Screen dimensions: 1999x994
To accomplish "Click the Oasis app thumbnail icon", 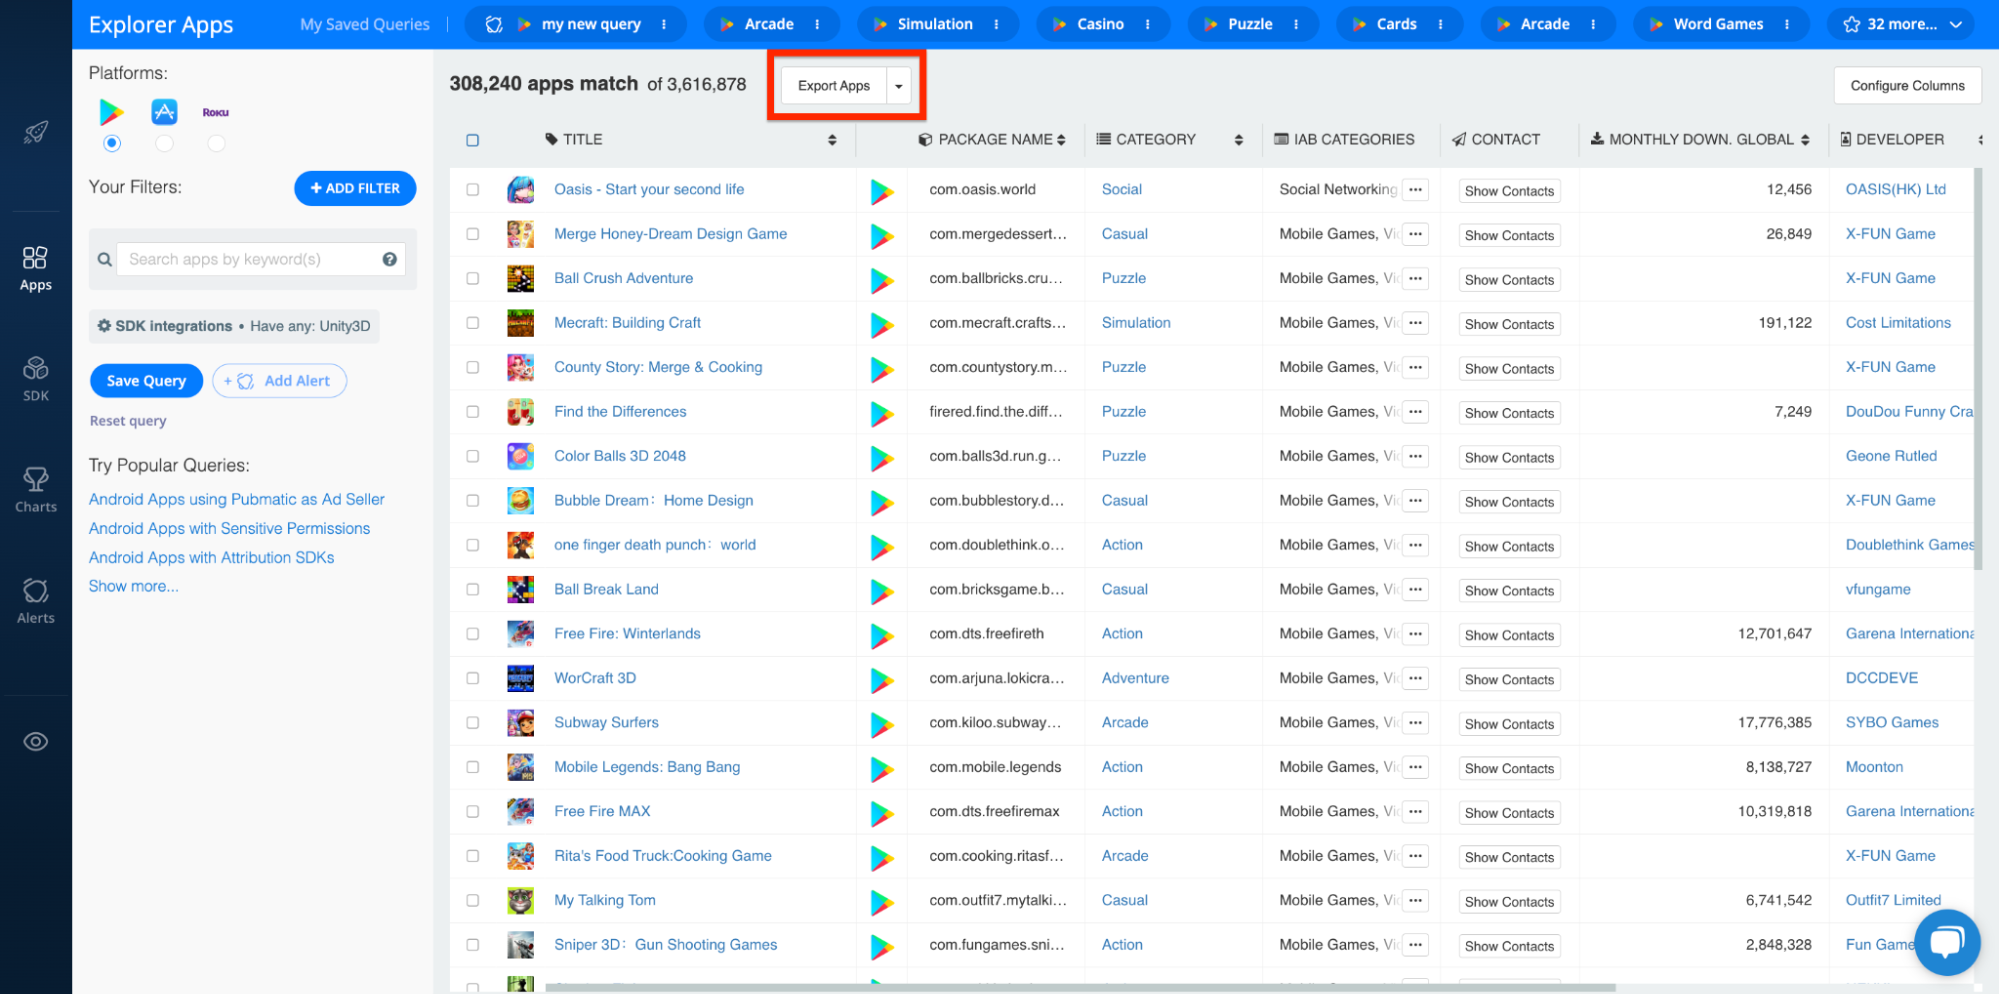I will (520, 189).
